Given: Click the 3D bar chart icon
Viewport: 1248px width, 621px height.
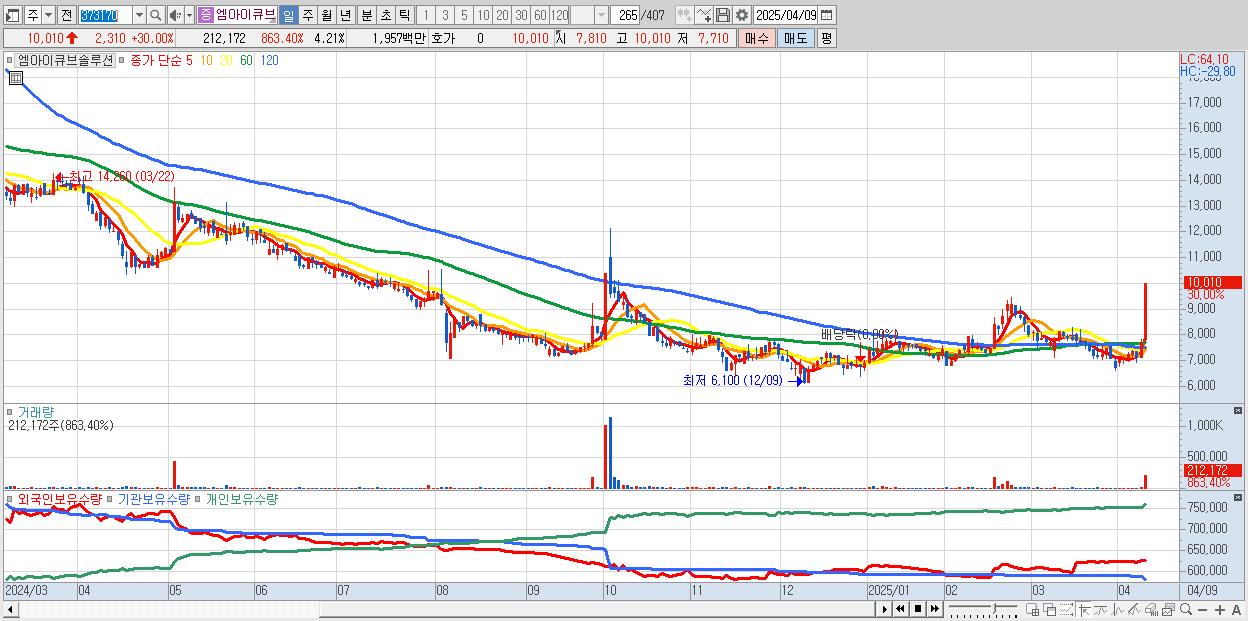Looking at the screenshot, I should pos(1151,609).
